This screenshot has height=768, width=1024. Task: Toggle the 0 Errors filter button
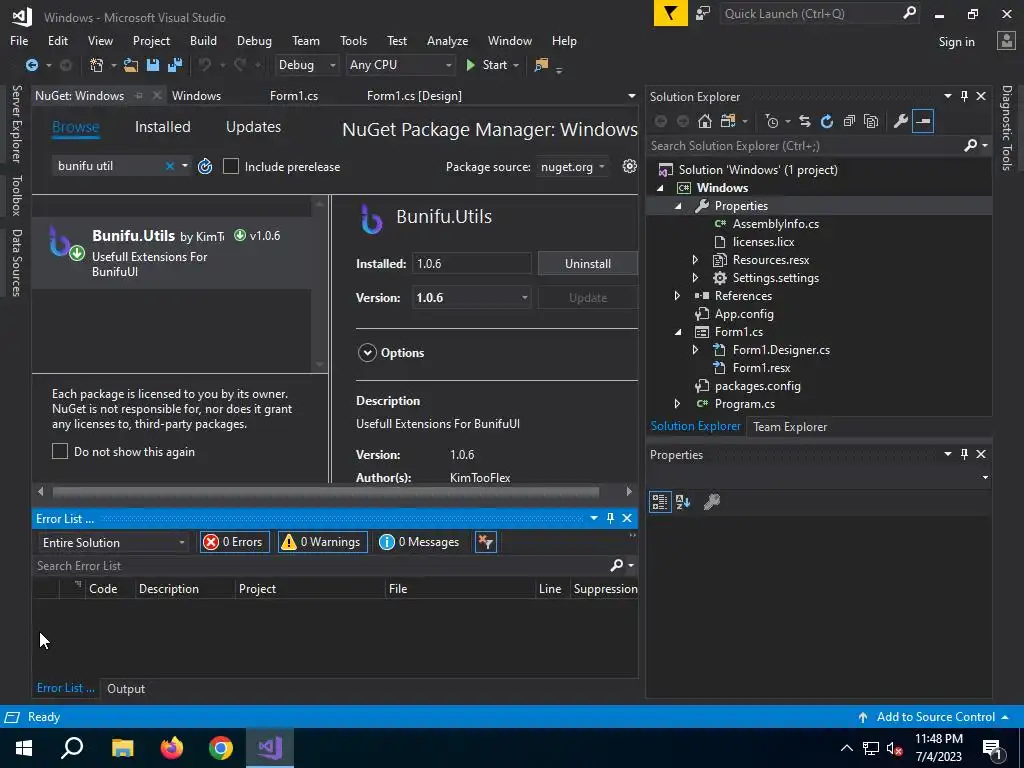click(234, 542)
